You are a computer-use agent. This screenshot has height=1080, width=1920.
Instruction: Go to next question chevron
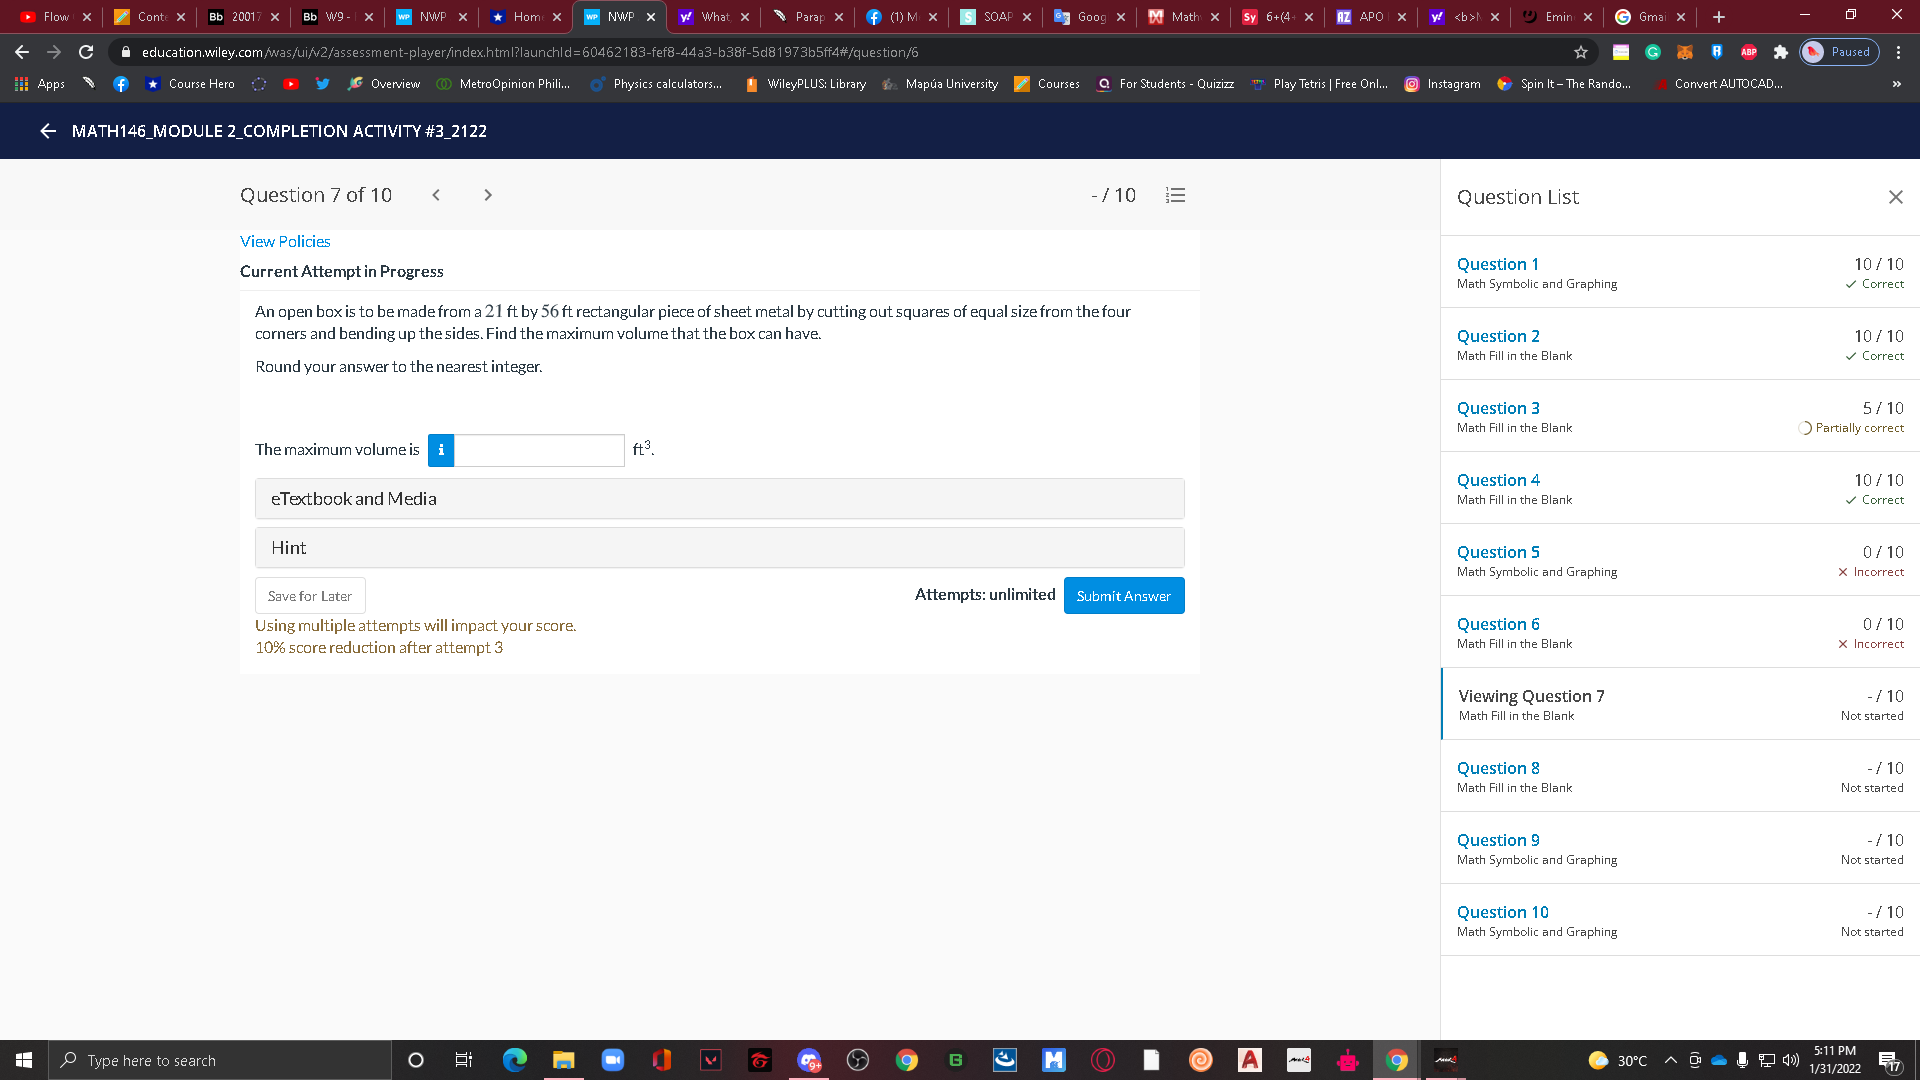pos(488,195)
